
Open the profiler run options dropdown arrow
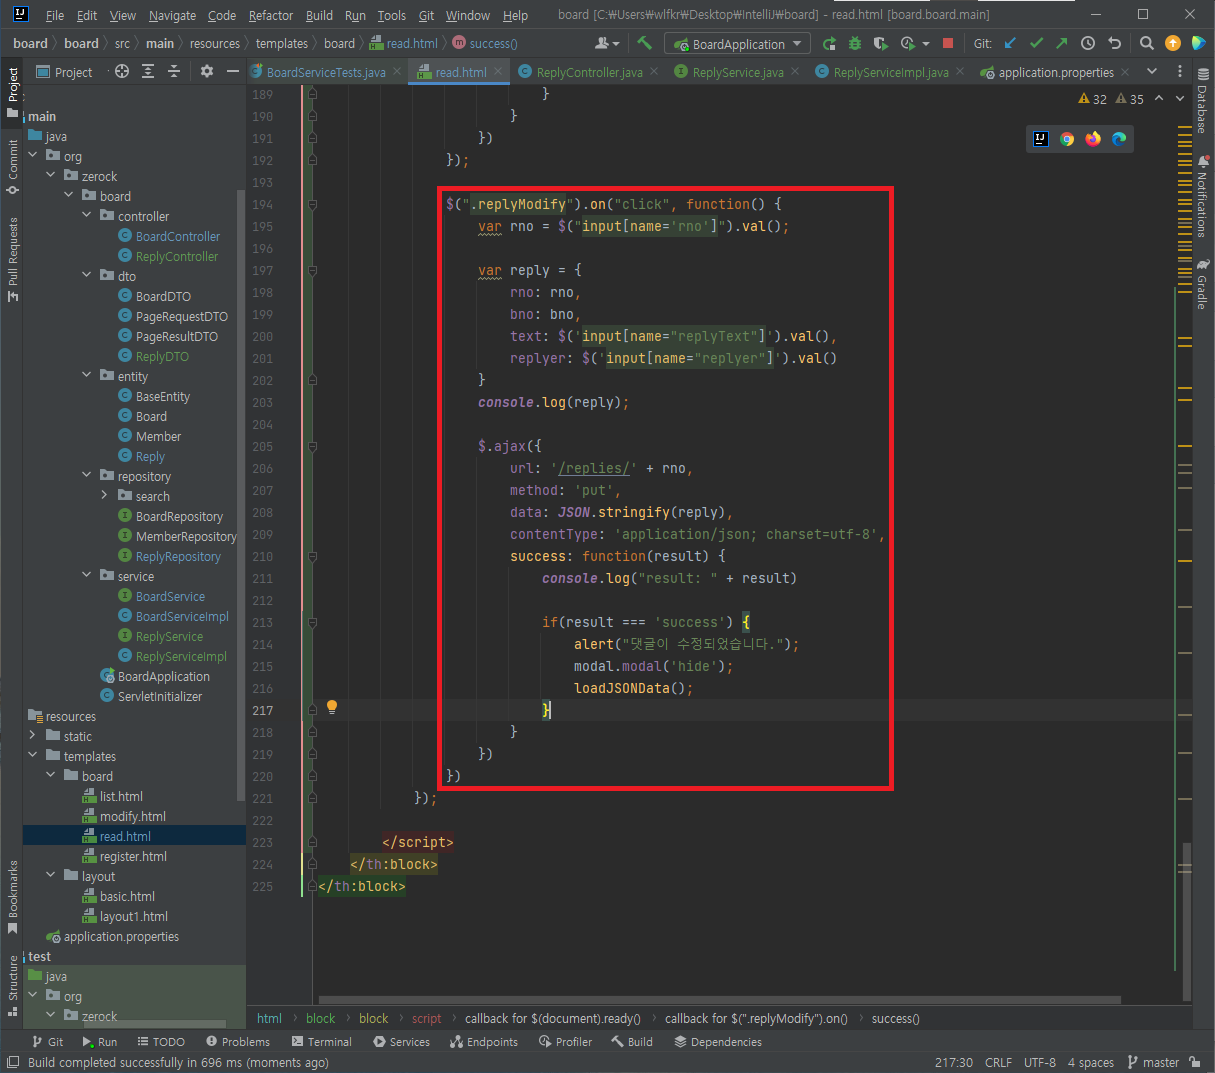[x=926, y=44]
